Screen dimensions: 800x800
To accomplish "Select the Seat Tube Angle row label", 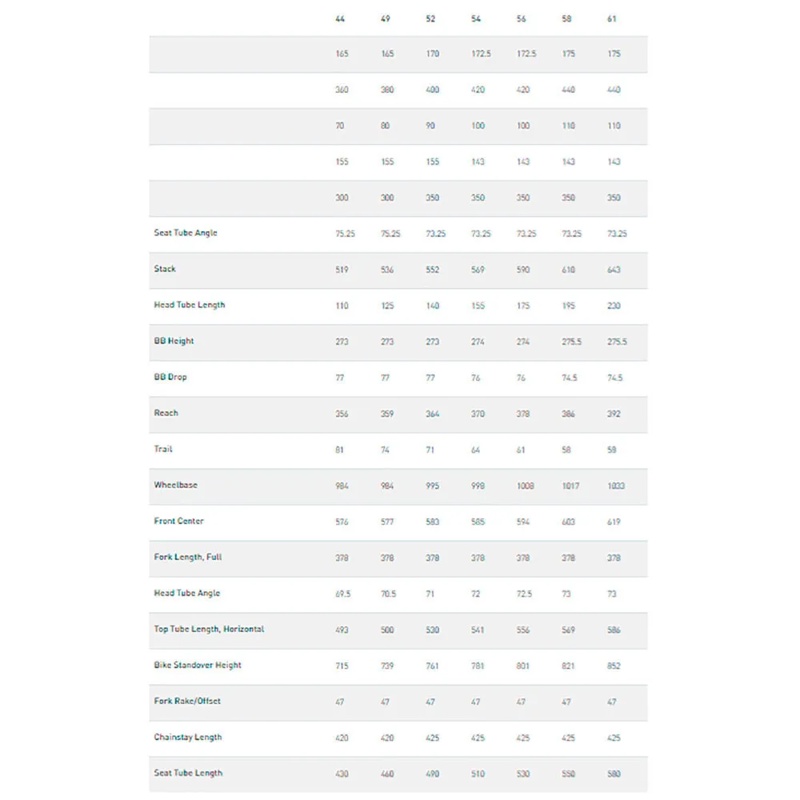I will click(186, 233).
